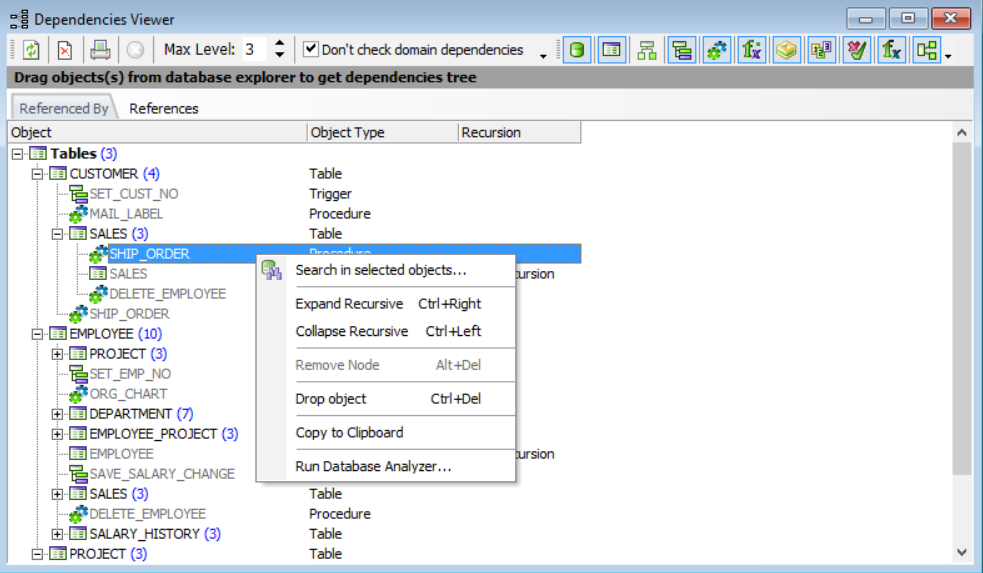Increase Max Level with stepper up arrow
This screenshot has width=983, height=573.
(x=280, y=43)
